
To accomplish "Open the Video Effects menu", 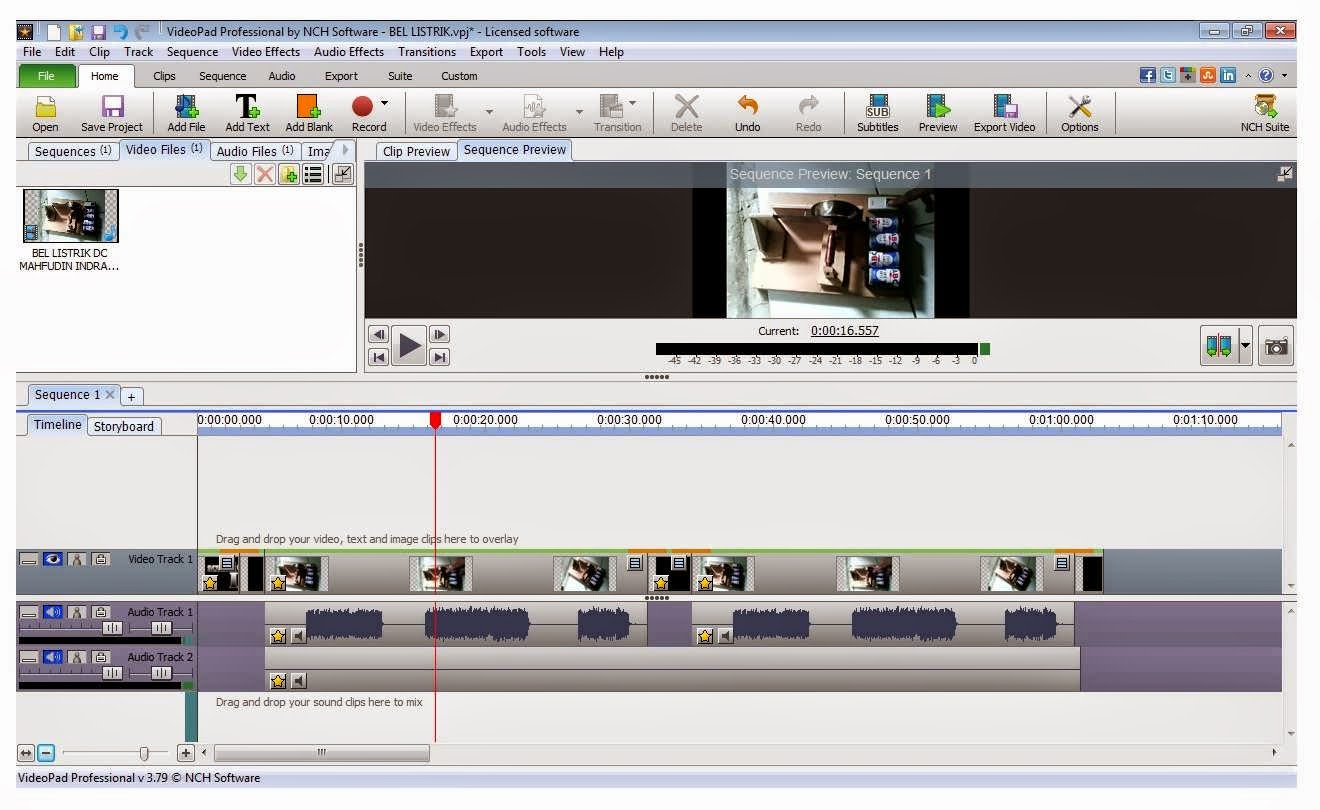I will (266, 52).
